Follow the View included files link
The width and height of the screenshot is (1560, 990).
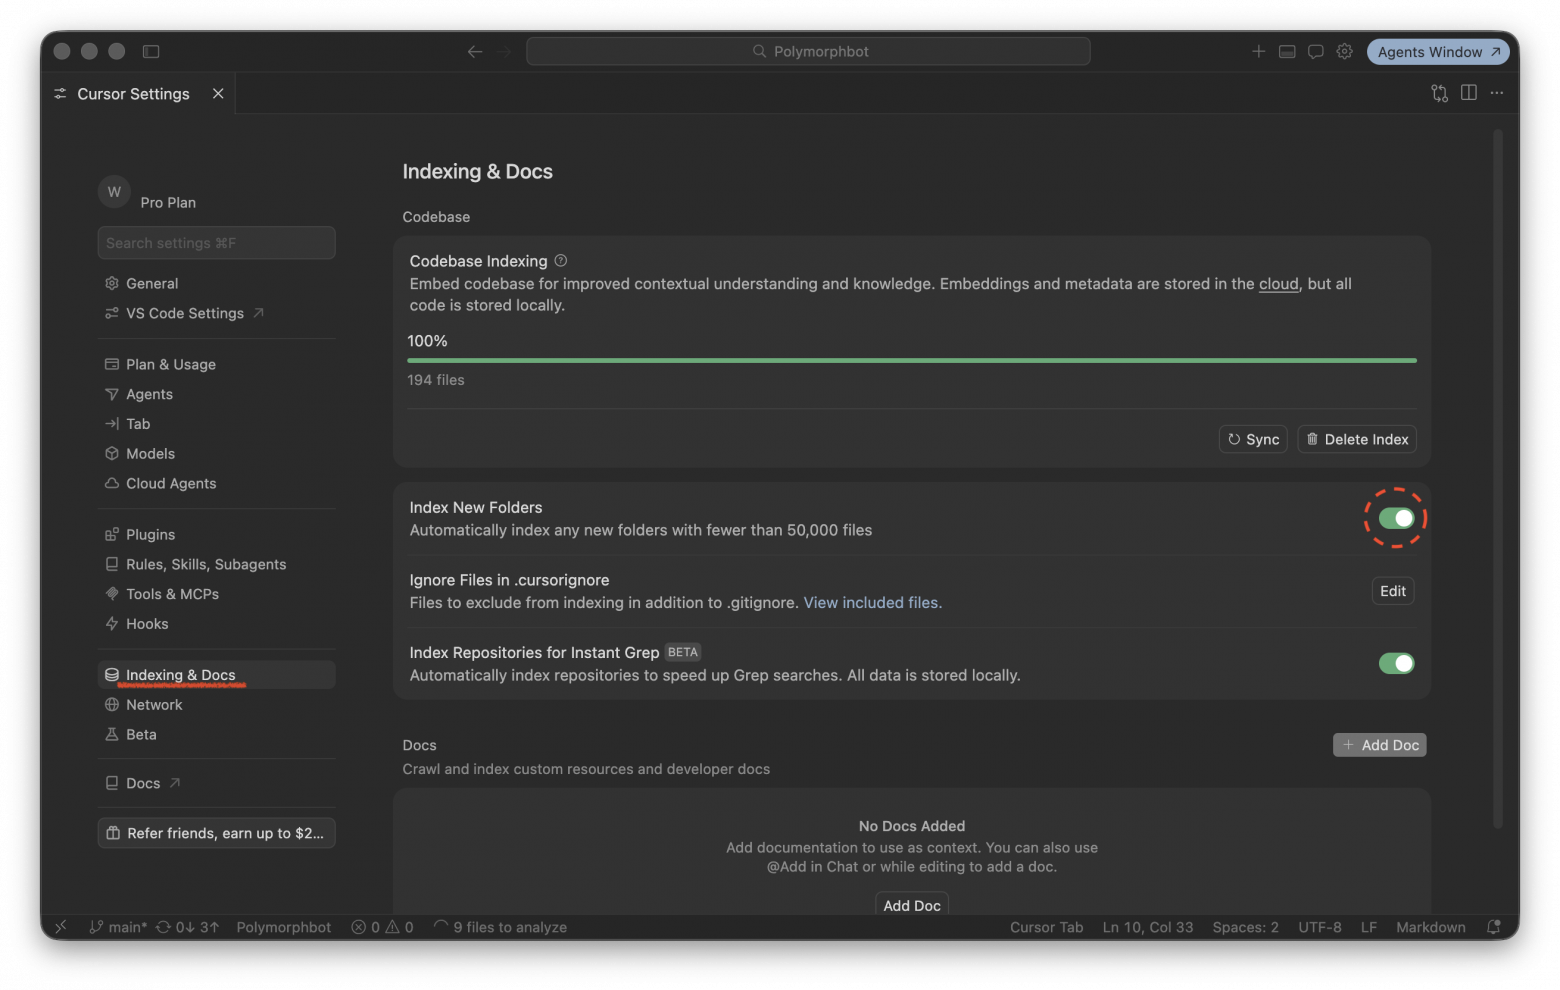tap(871, 602)
